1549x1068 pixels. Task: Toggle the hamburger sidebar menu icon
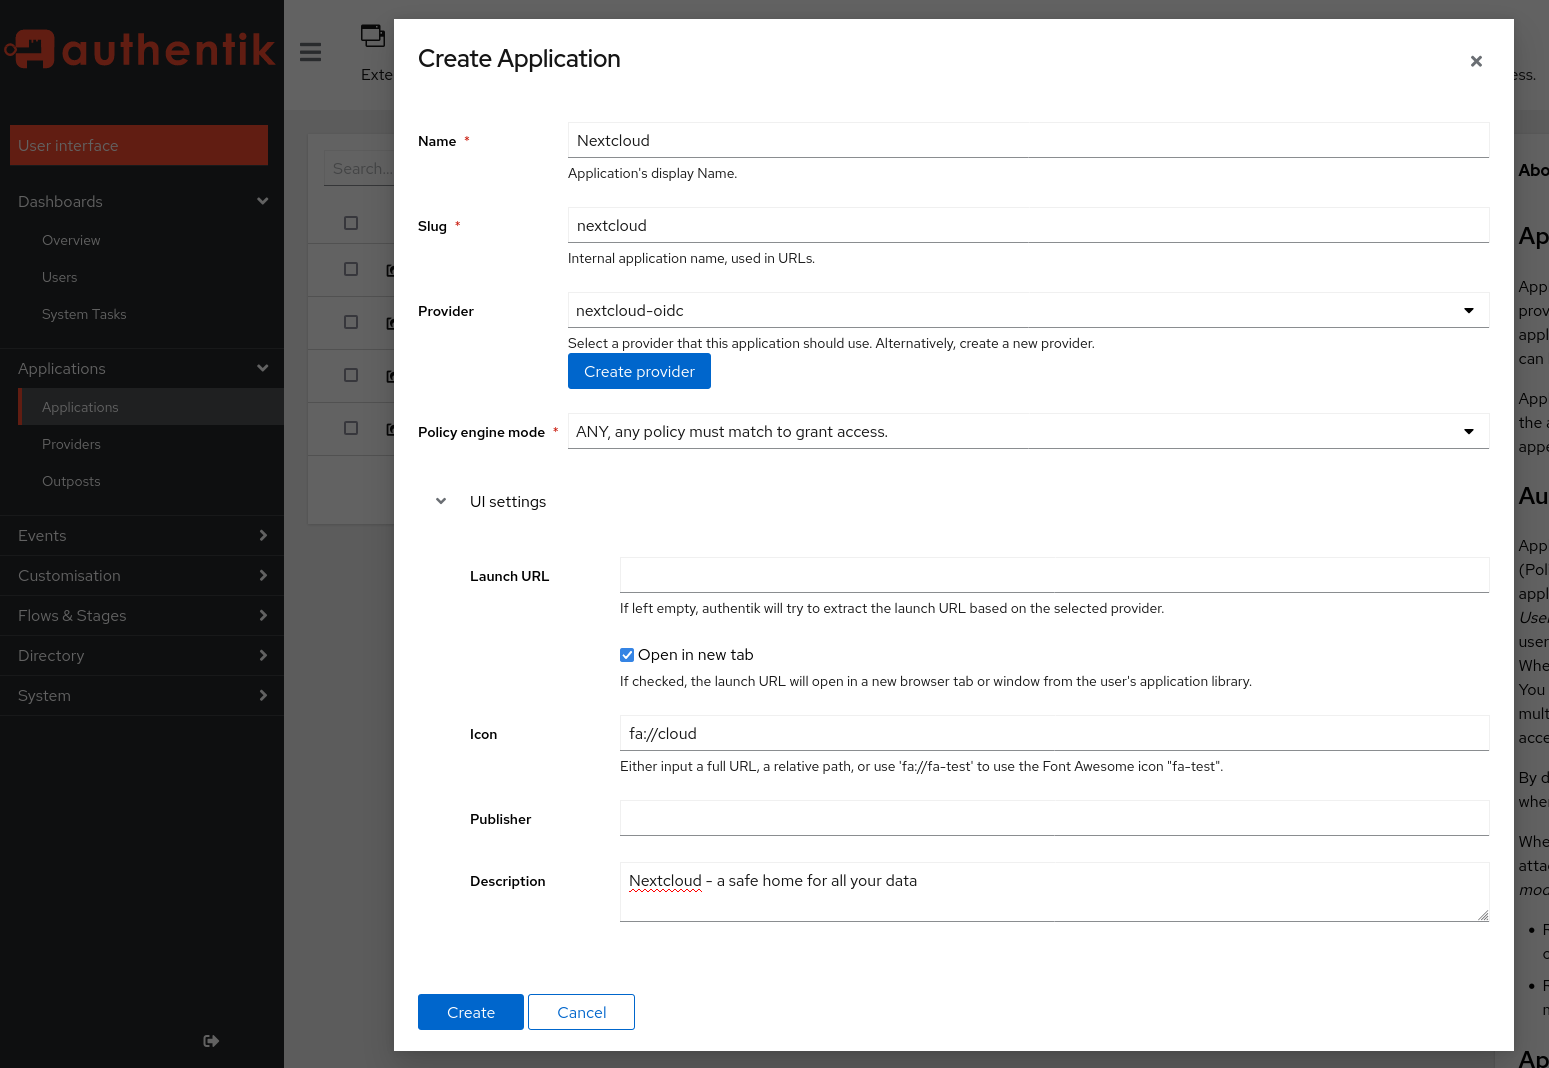(311, 52)
